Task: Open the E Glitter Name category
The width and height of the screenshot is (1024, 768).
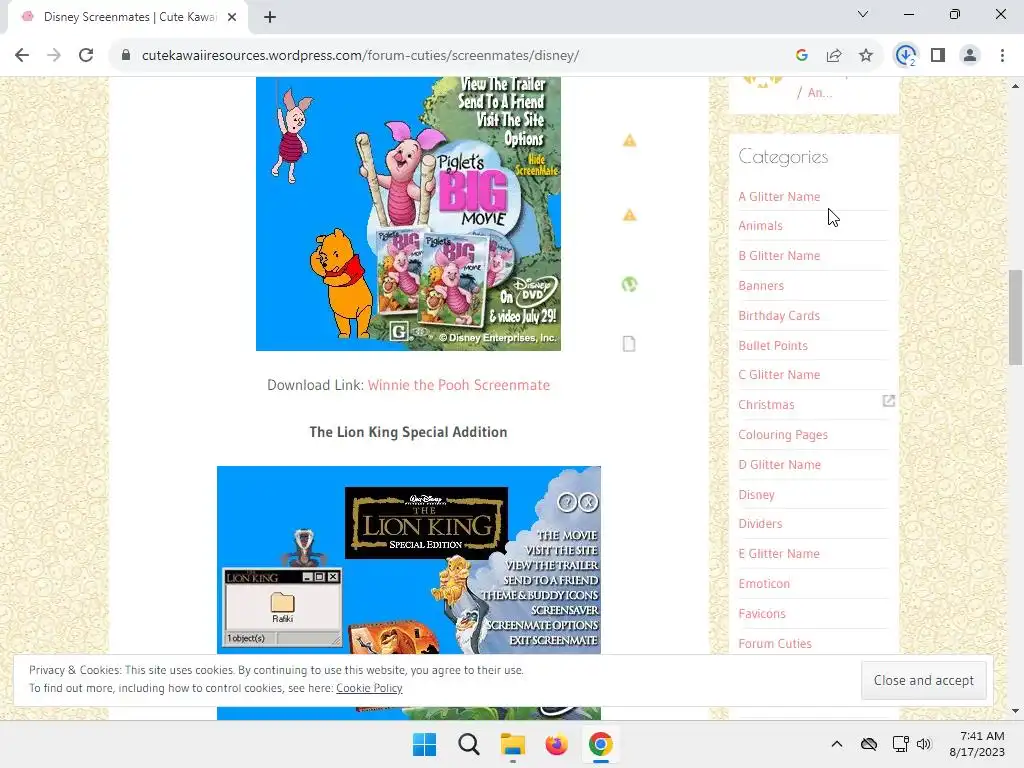Action: 779,553
